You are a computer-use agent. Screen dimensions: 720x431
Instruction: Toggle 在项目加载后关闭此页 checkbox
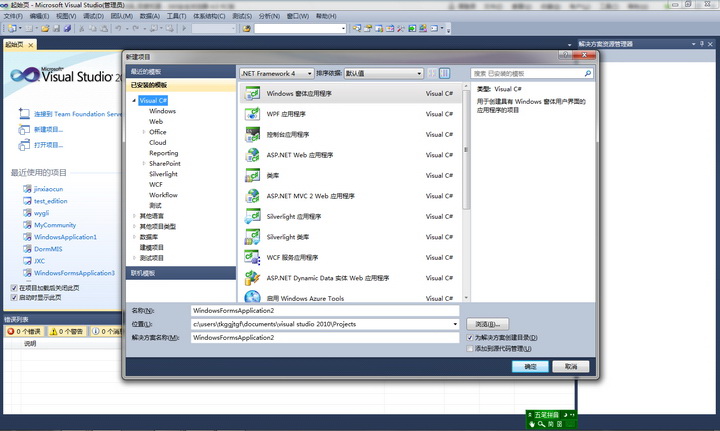pos(14,288)
